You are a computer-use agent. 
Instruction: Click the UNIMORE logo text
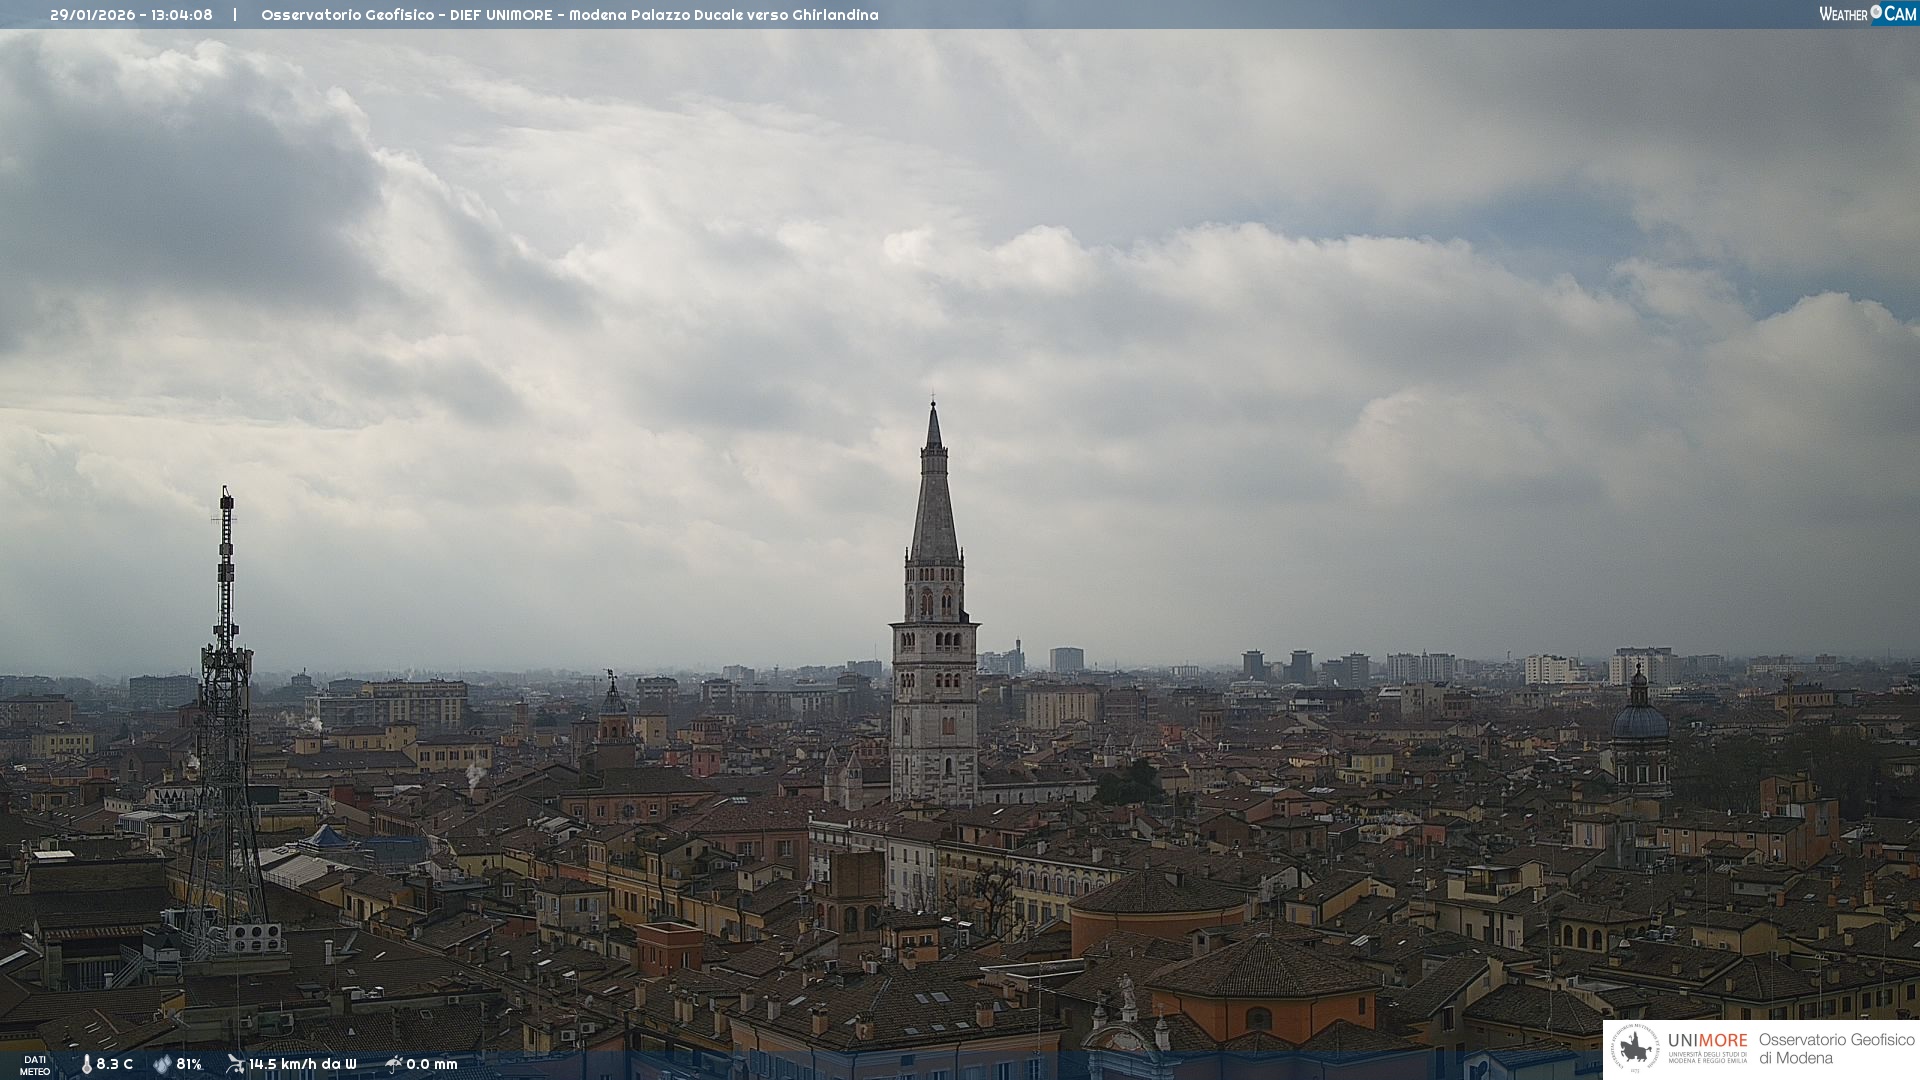[x=1707, y=1041]
